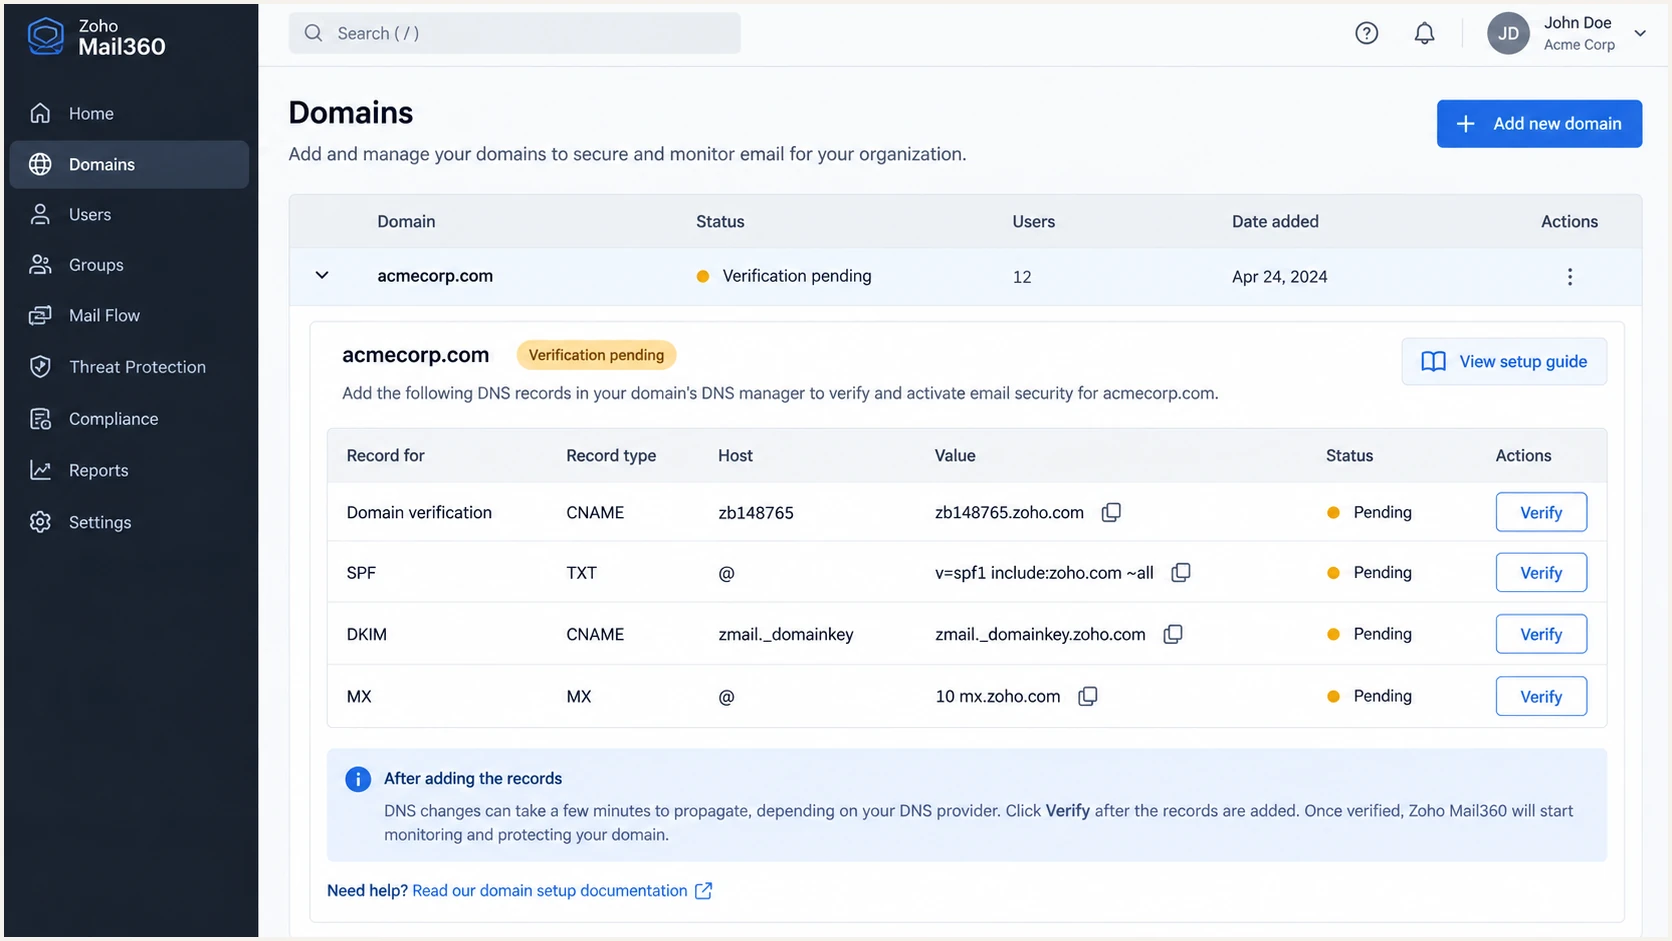Open Users in the sidebar
This screenshot has width=1672, height=941.
[129, 214]
